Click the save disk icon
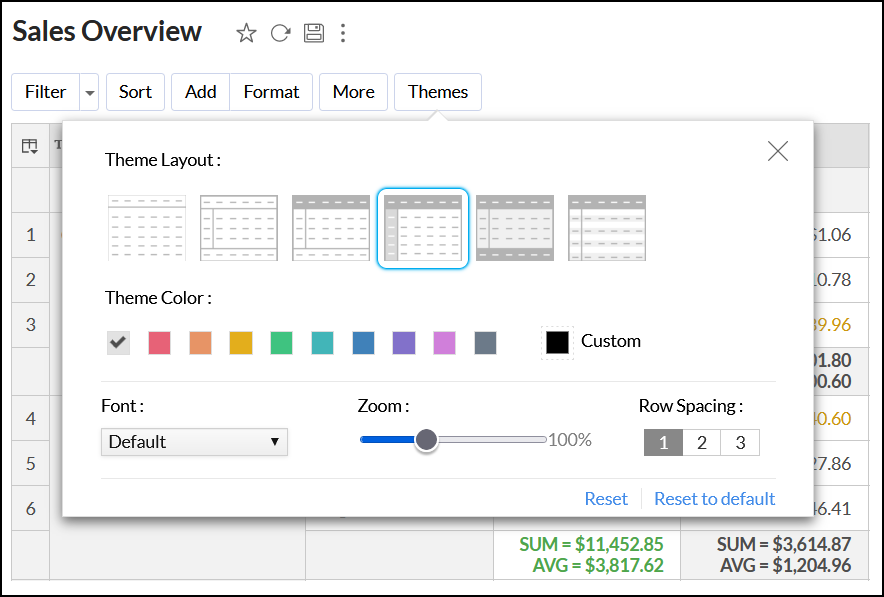Screen dimensions: 884x597 point(314,33)
